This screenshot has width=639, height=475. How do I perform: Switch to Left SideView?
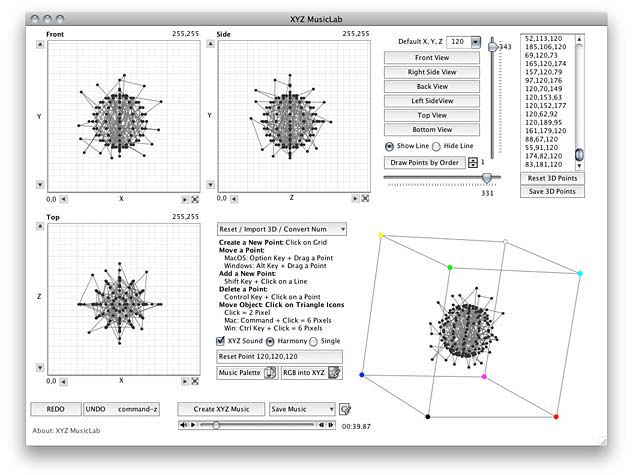pyautogui.click(x=432, y=101)
